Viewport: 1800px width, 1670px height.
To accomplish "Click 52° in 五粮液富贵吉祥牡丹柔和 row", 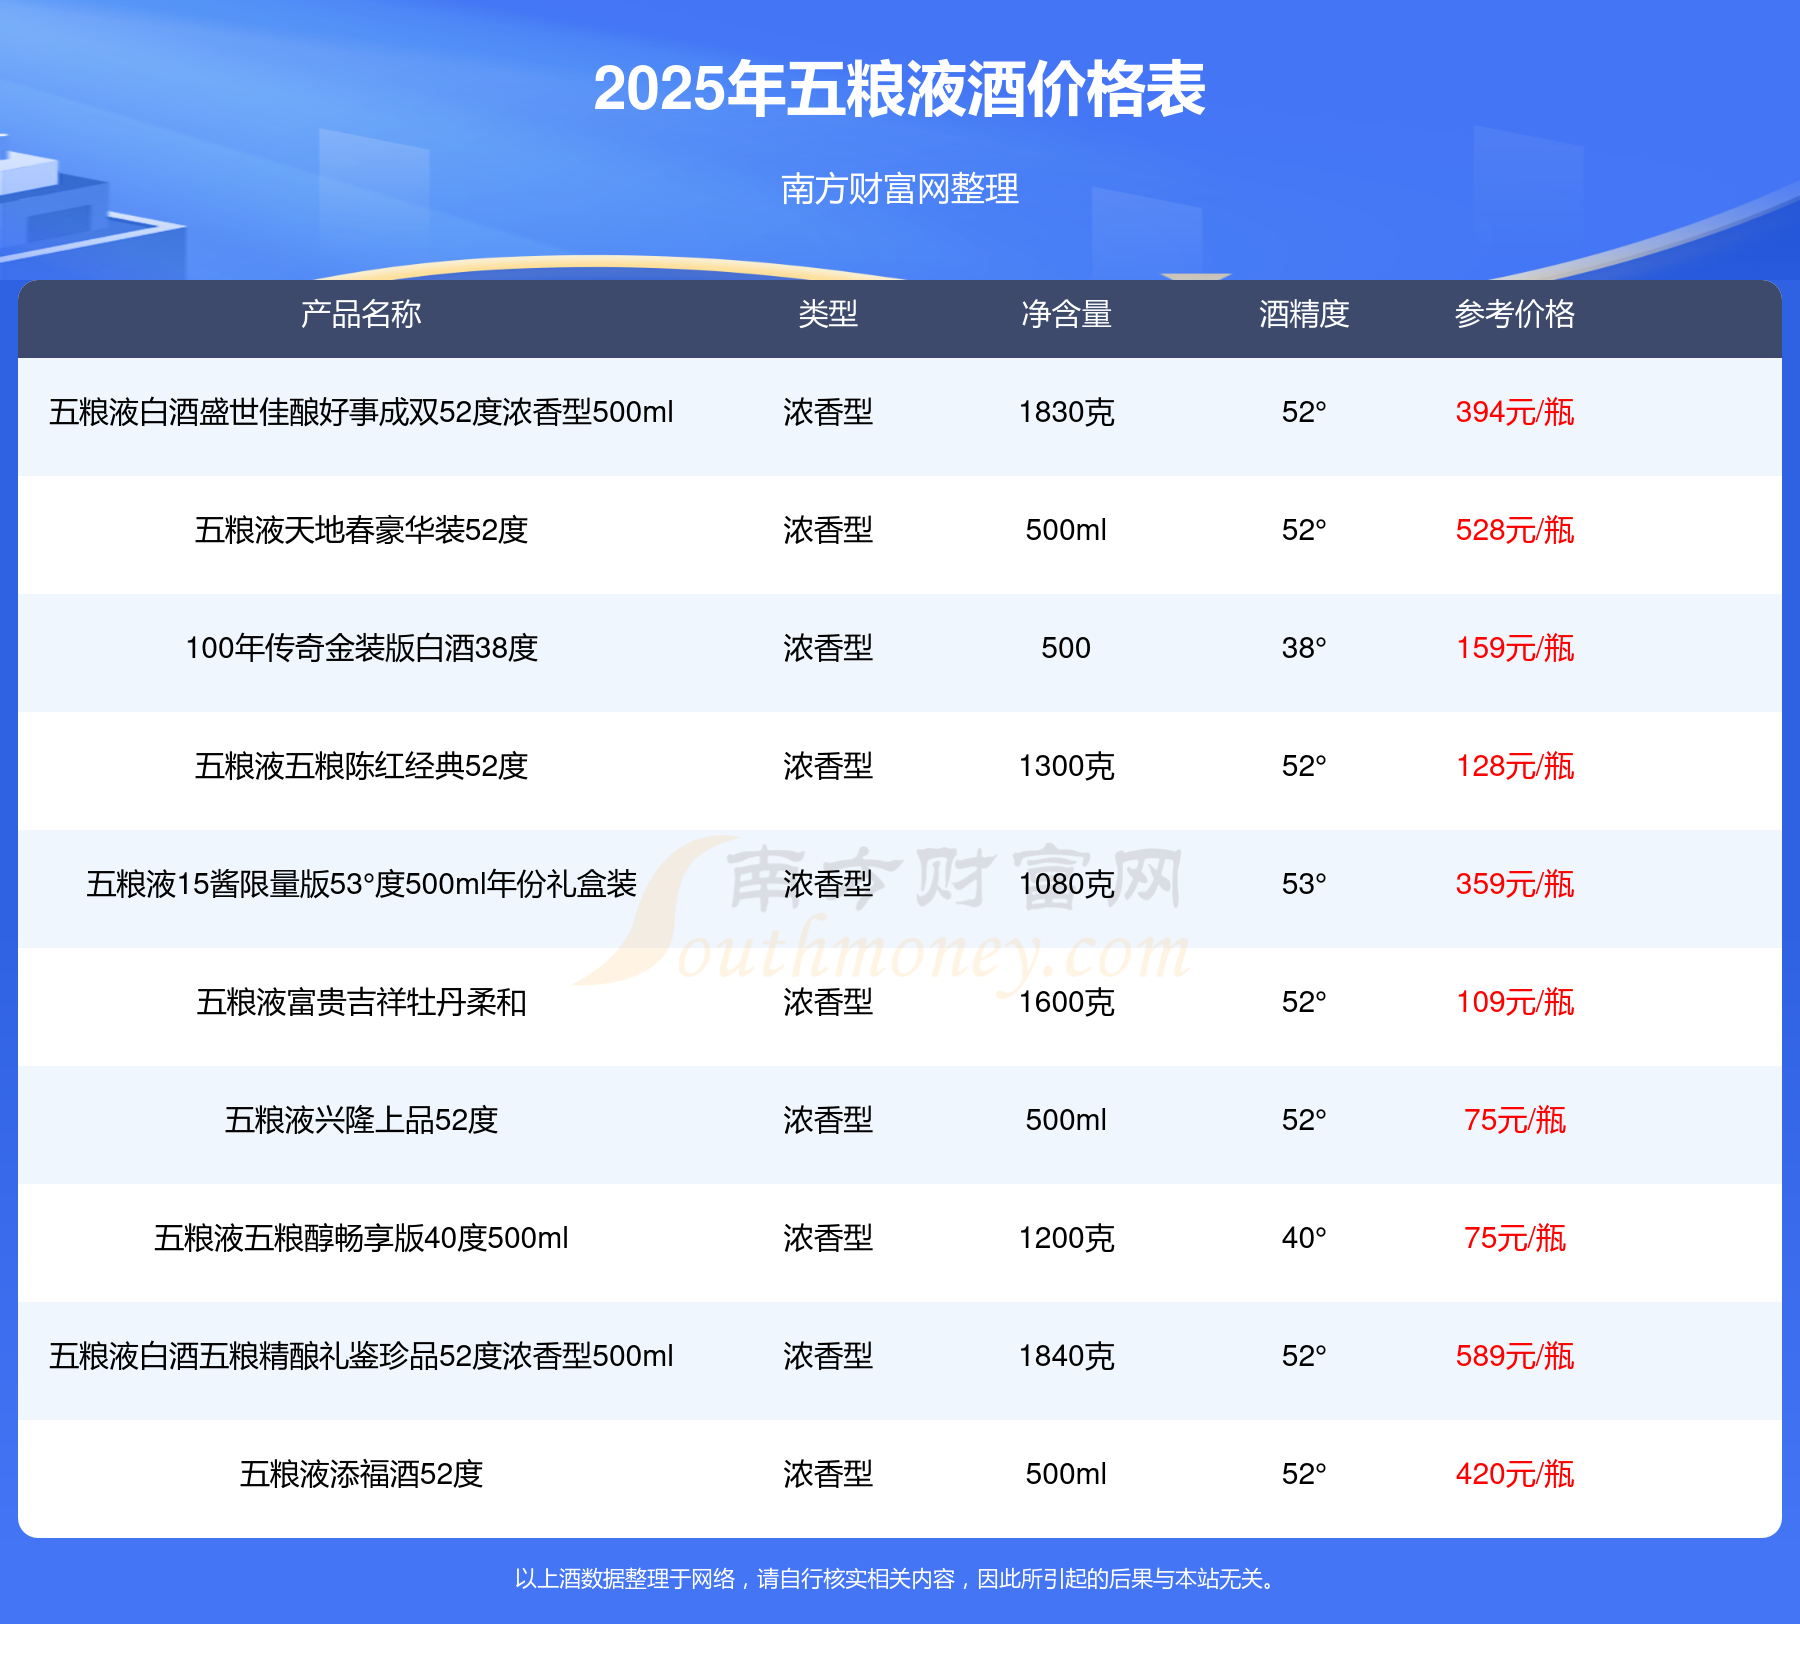I will [1304, 1002].
